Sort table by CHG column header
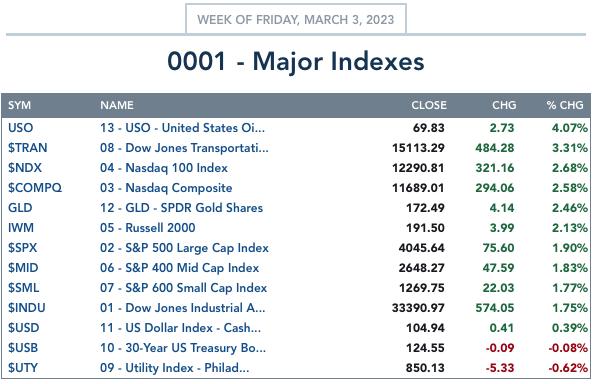The height and width of the screenshot is (384, 595). point(504,105)
